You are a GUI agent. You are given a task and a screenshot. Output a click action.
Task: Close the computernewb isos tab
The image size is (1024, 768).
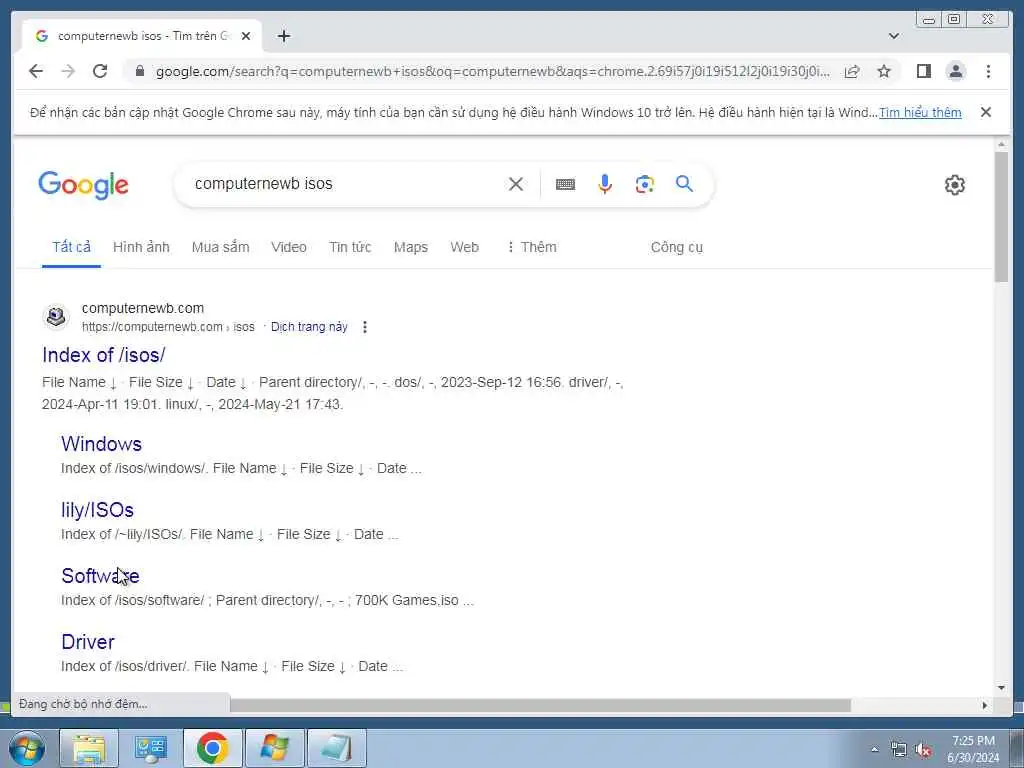click(246, 36)
